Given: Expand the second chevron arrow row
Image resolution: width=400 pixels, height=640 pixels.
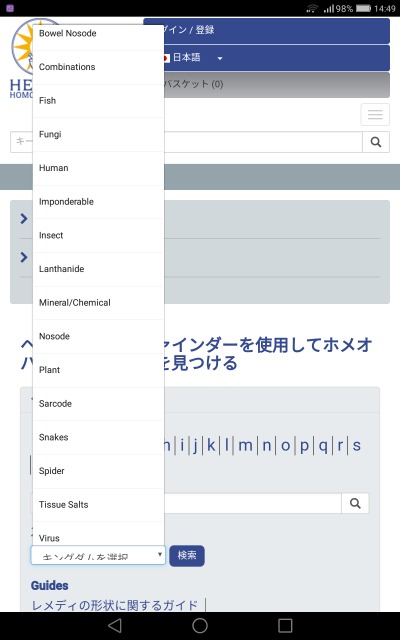Looking at the screenshot, I should click(x=24, y=257).
